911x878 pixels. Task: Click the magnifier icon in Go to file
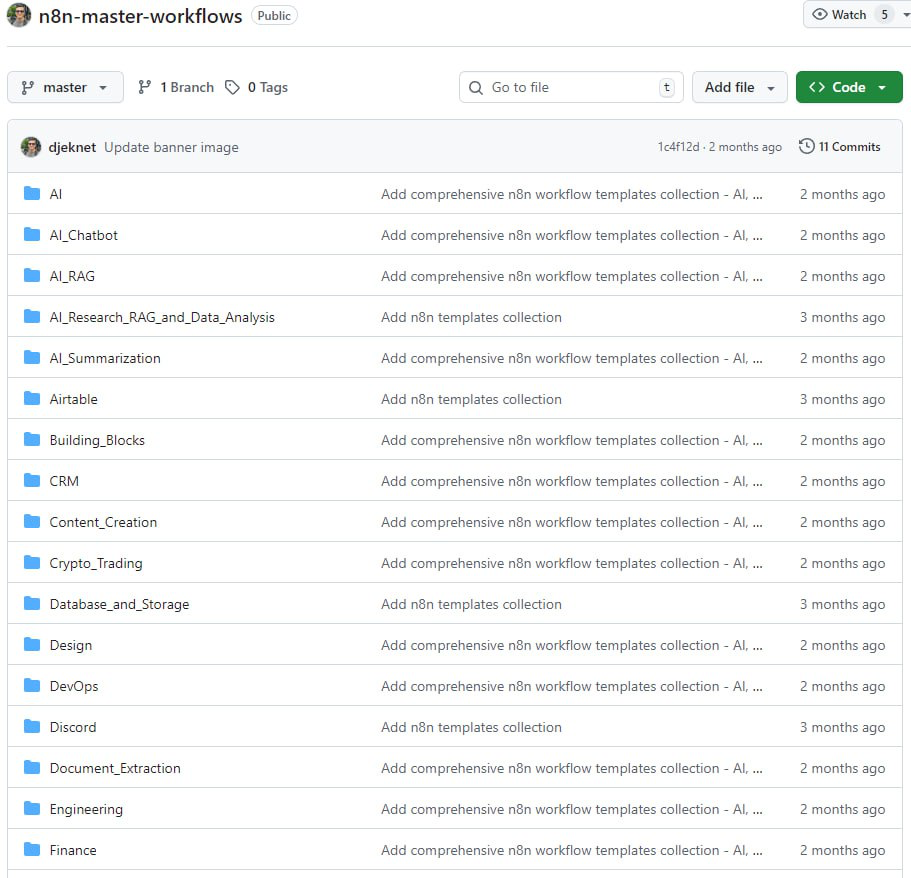(476, 88)
